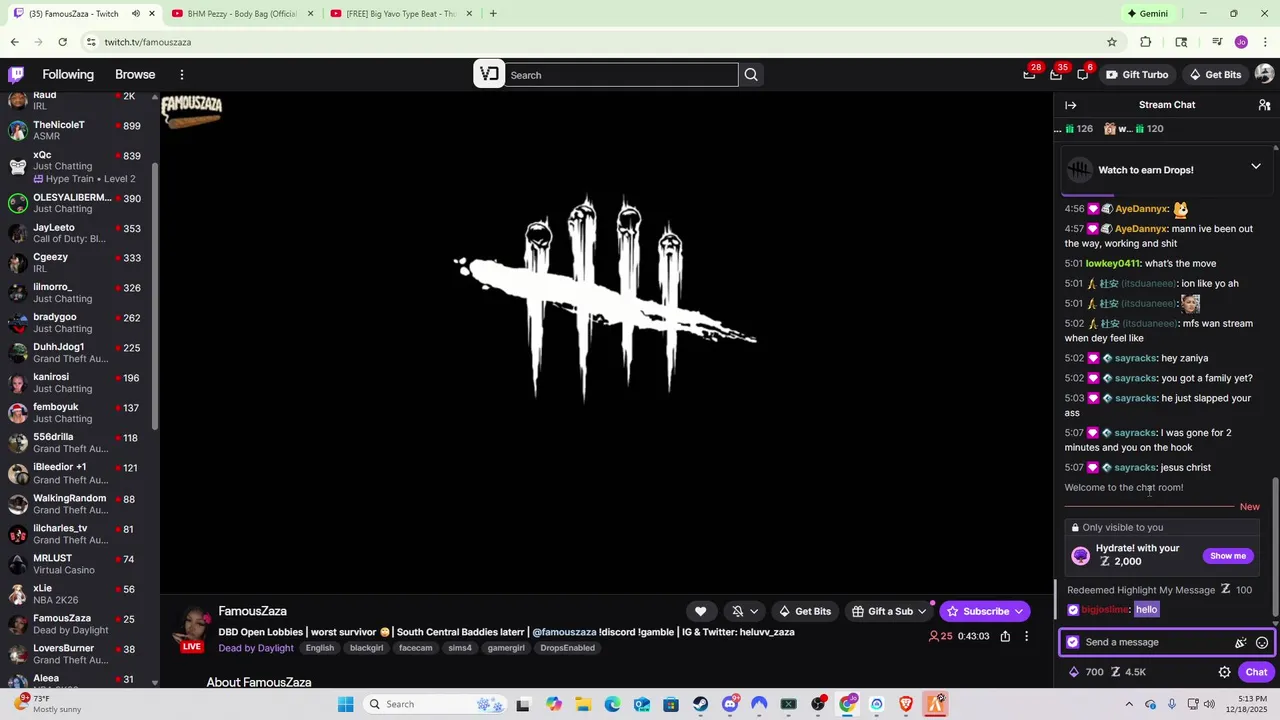1280x720 pixels.
Task: Open TheNicoleT channel in sidebar
Action: [77, 130]
